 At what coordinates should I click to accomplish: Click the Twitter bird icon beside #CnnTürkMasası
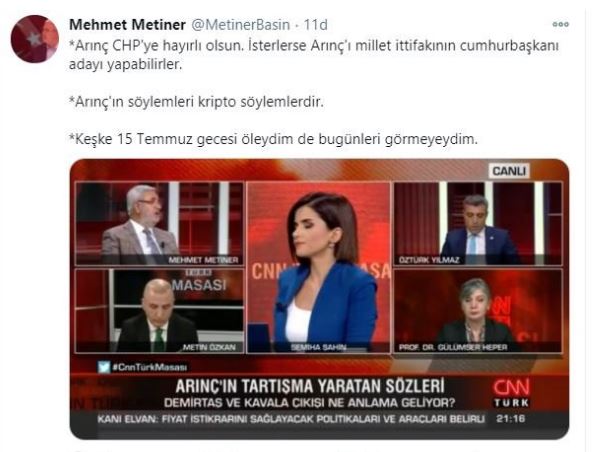click(x=104, y=367)
